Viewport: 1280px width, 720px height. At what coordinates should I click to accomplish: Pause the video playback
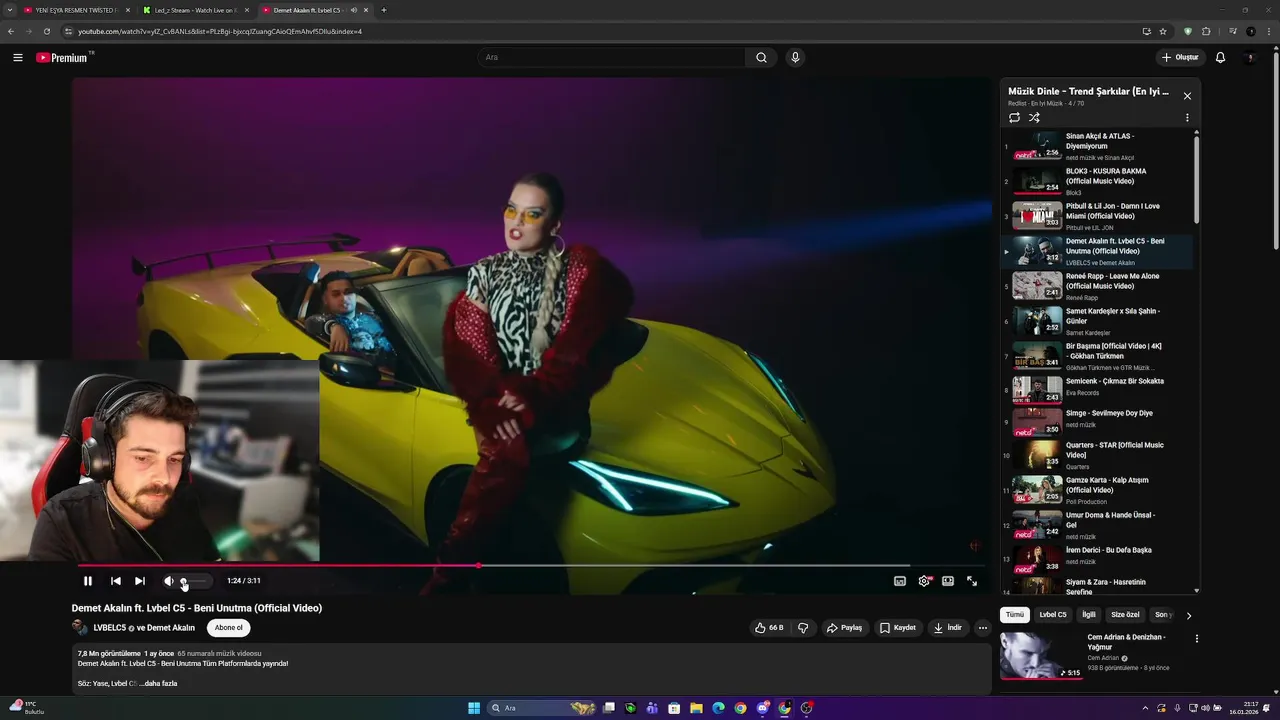tap(87, 581)
